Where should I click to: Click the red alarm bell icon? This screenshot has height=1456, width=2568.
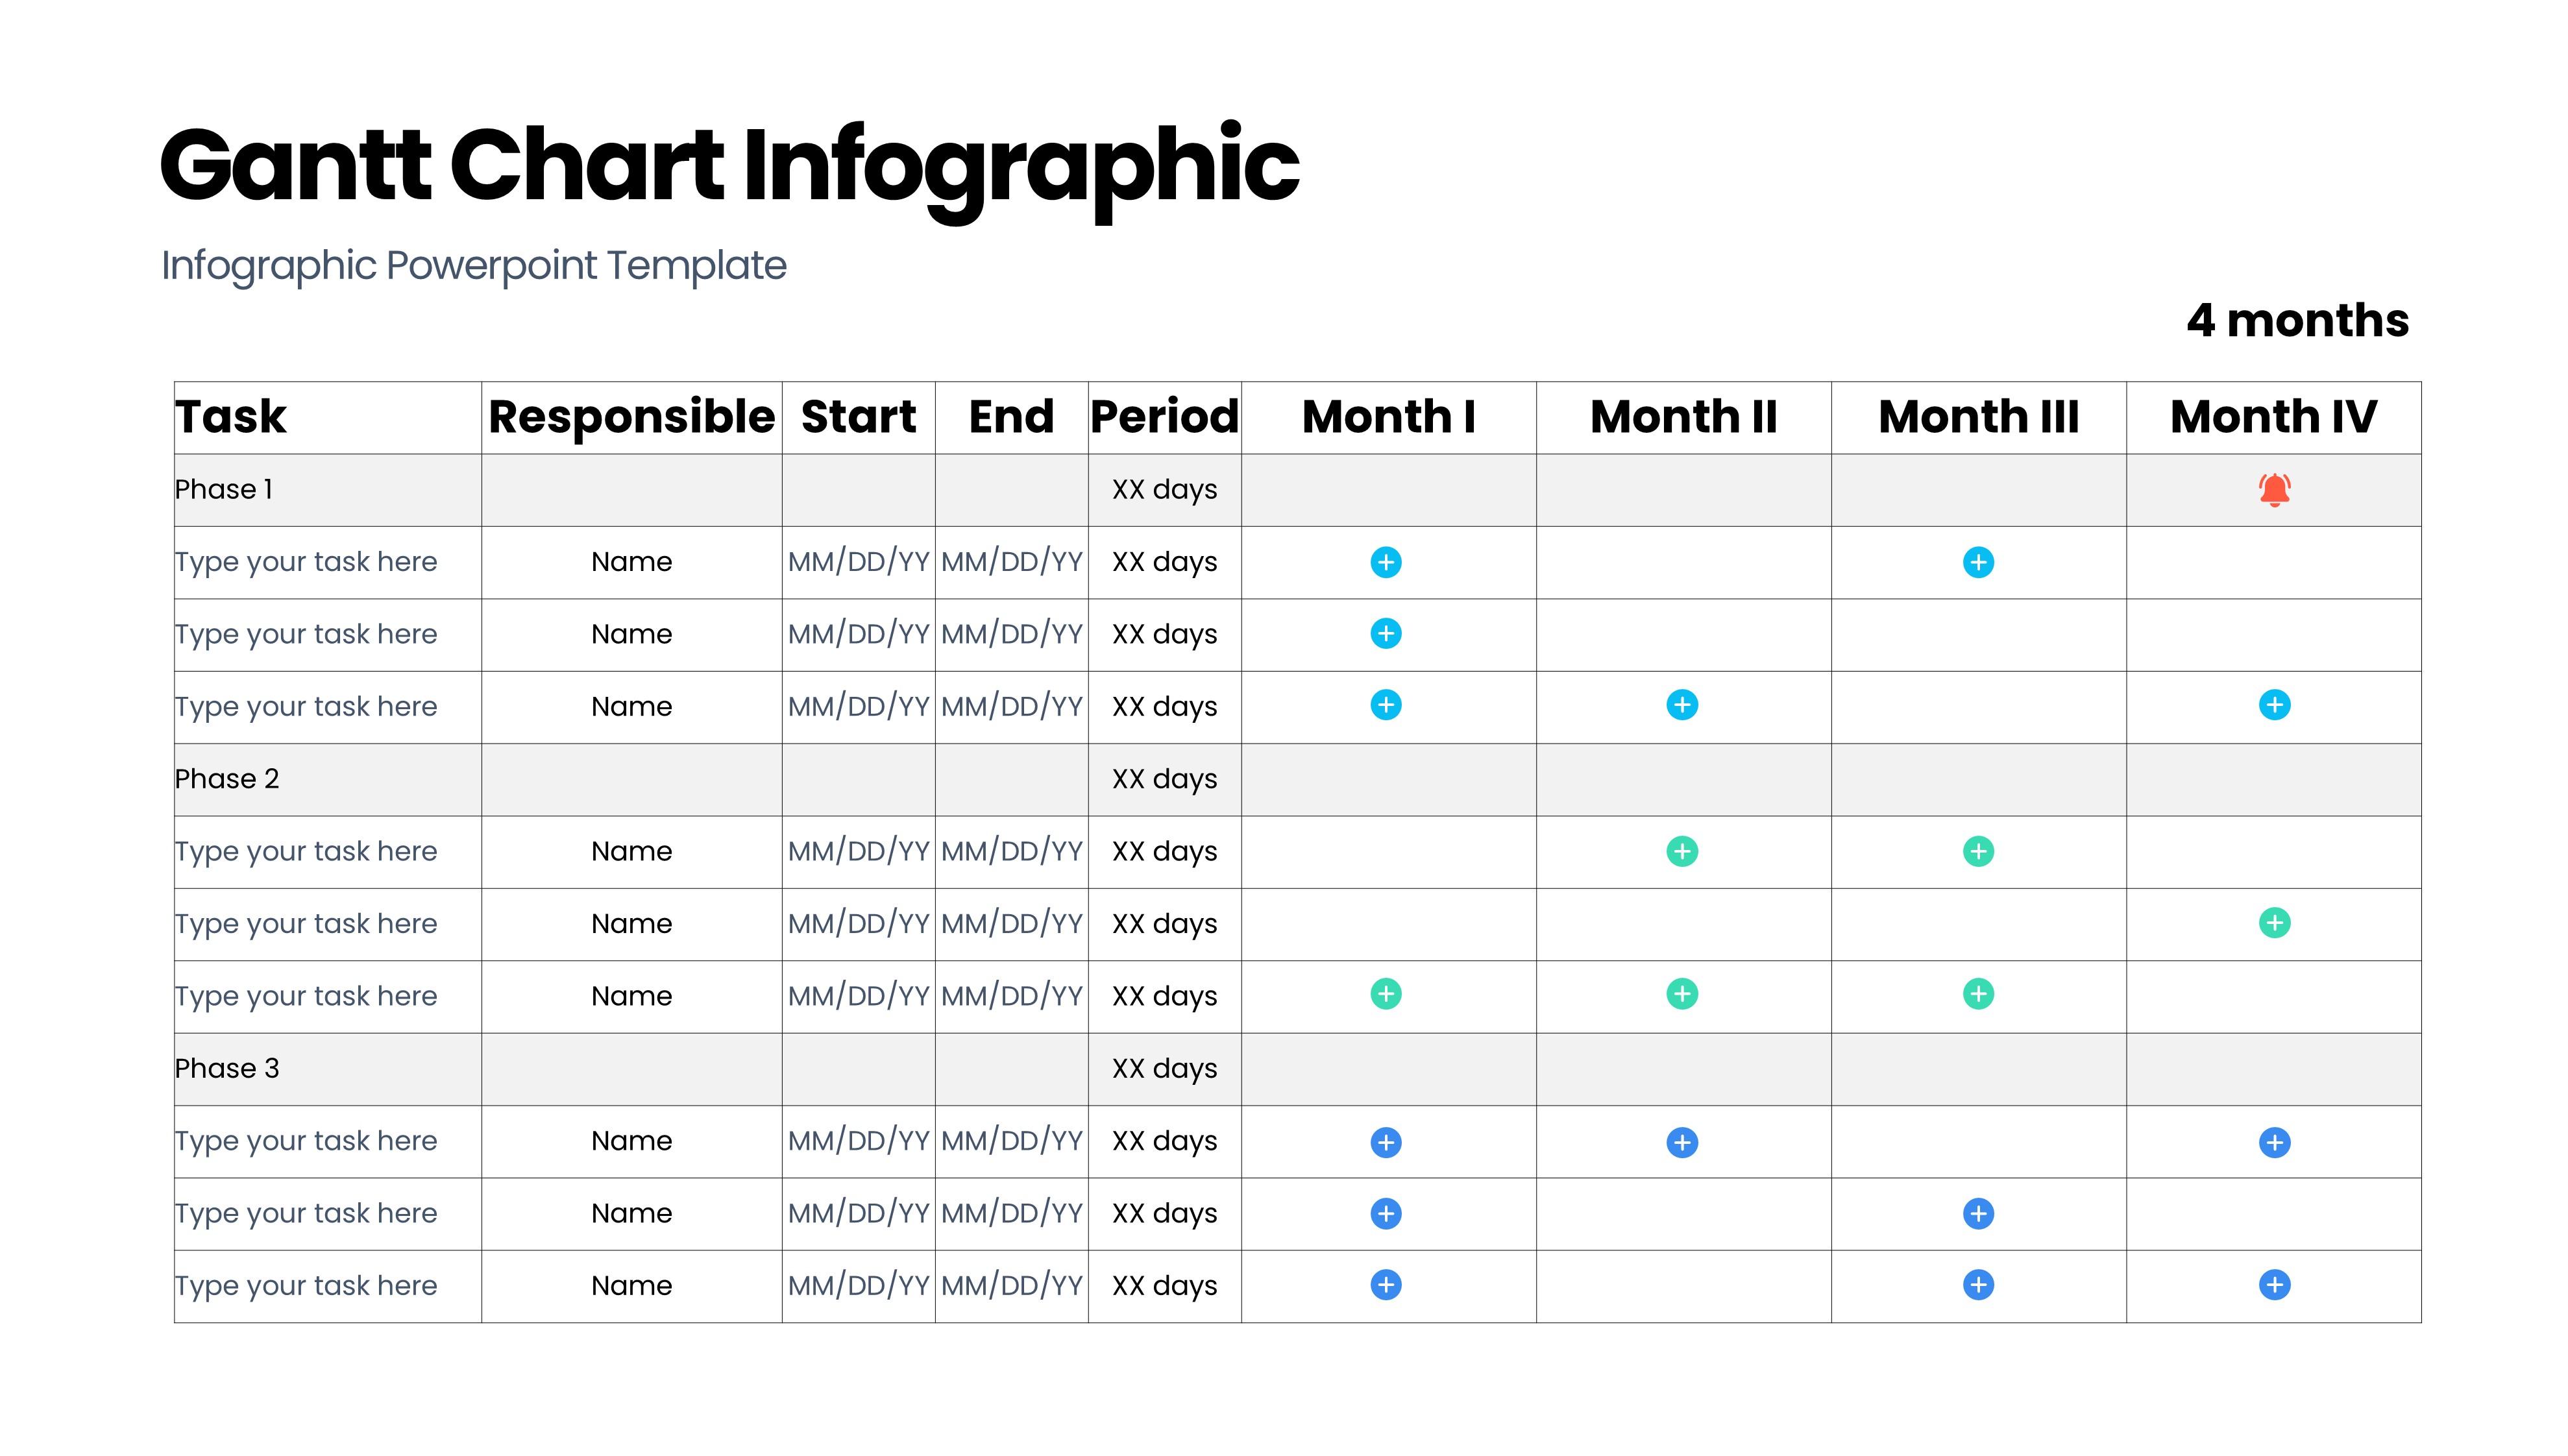[x=2274, y=490]
